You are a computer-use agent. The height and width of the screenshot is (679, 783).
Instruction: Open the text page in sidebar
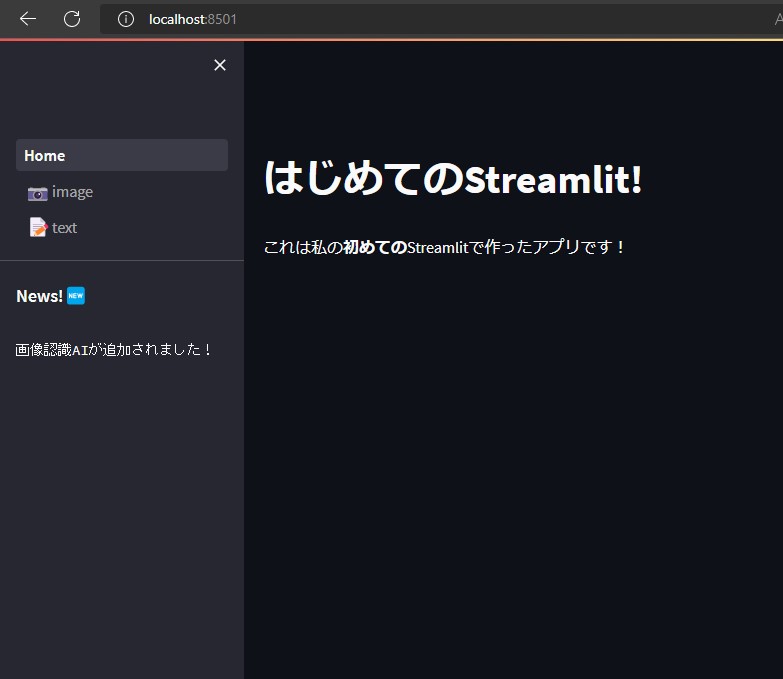pyautogui.click(x=122, y=228)
